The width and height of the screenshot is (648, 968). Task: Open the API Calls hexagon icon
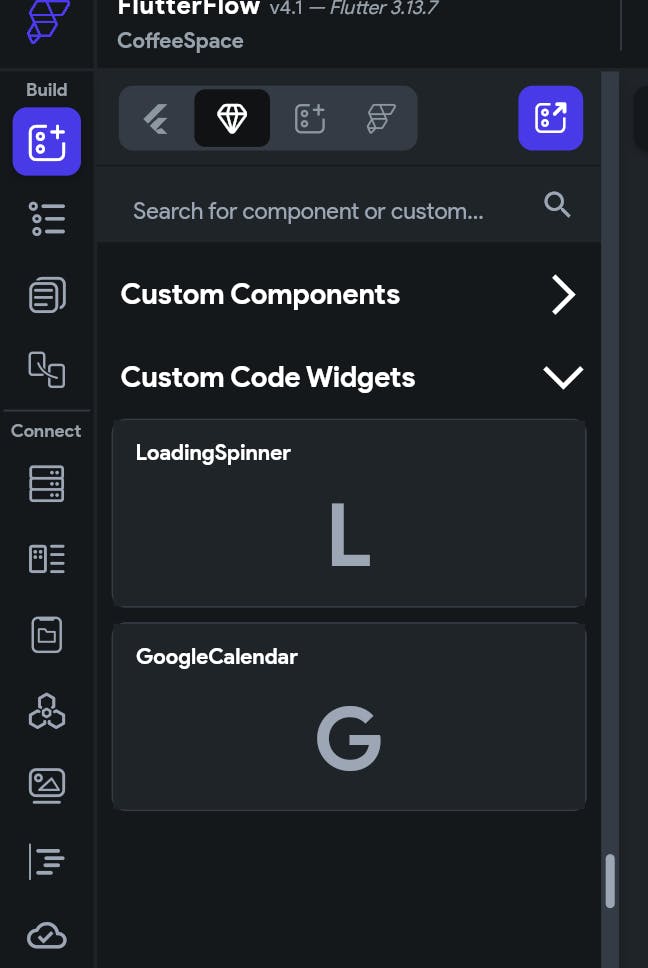tap(47, 711)
